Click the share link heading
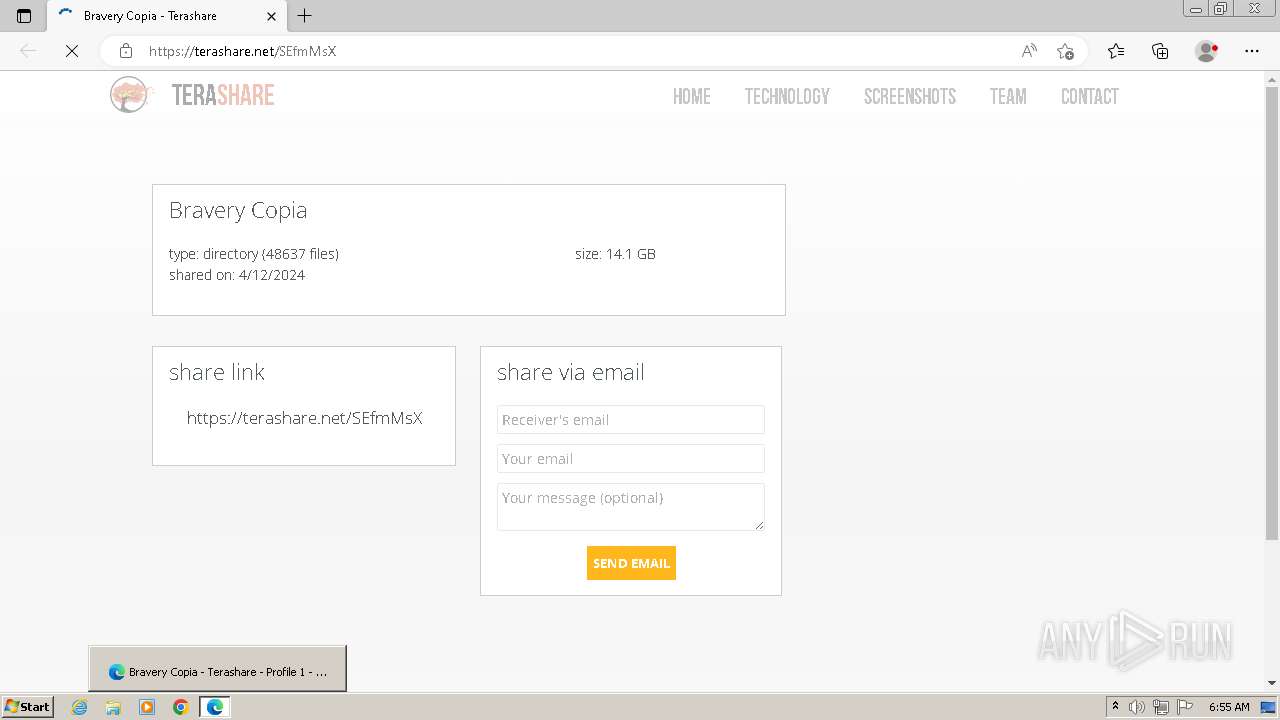 coord(217,372)
